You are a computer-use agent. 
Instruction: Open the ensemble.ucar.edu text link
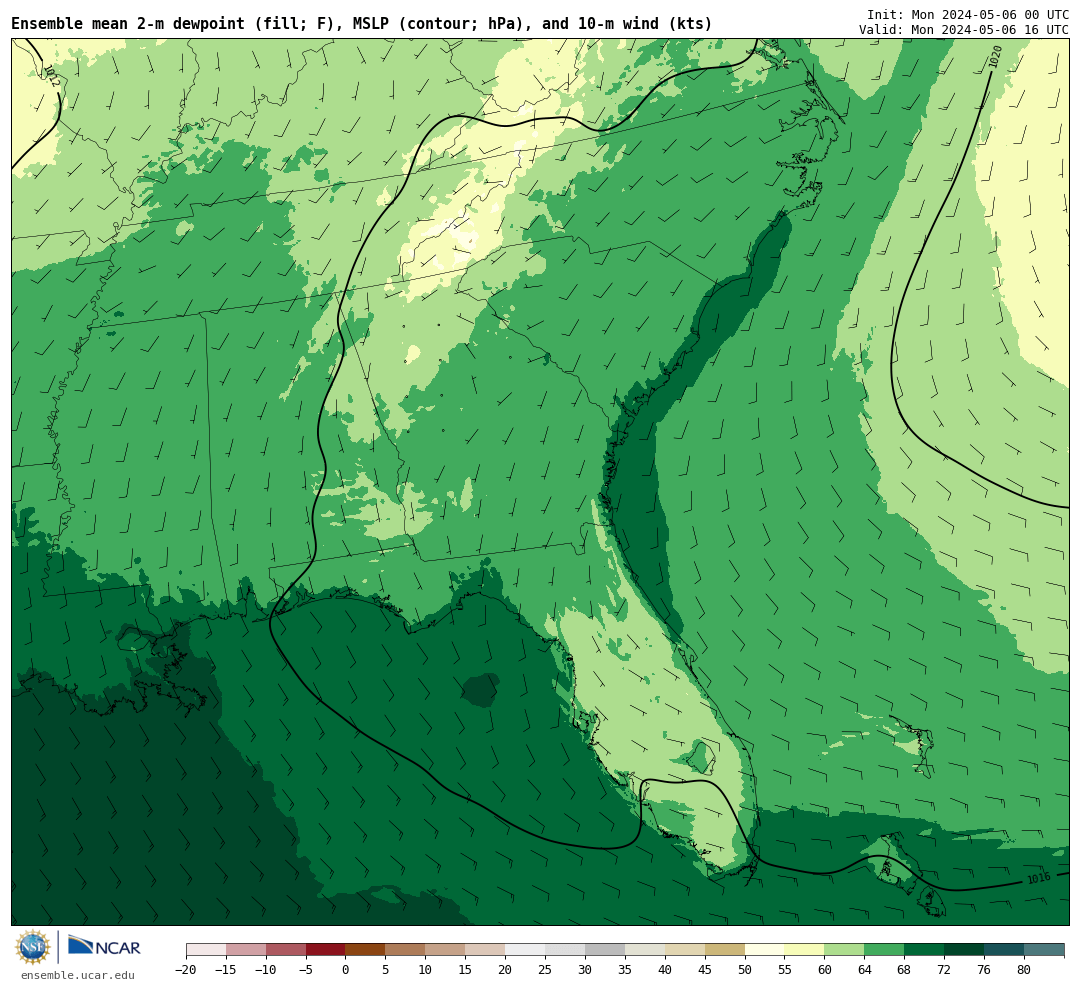77,975
